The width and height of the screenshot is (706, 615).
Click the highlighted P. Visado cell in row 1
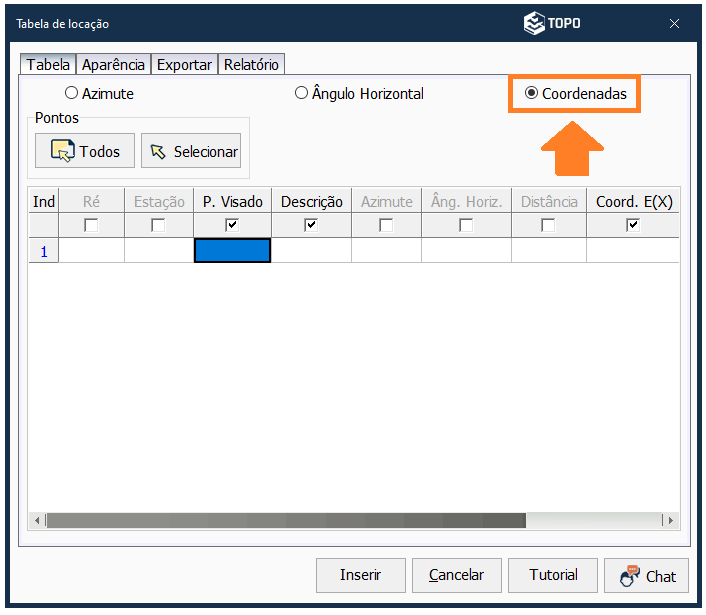(232, 251)
